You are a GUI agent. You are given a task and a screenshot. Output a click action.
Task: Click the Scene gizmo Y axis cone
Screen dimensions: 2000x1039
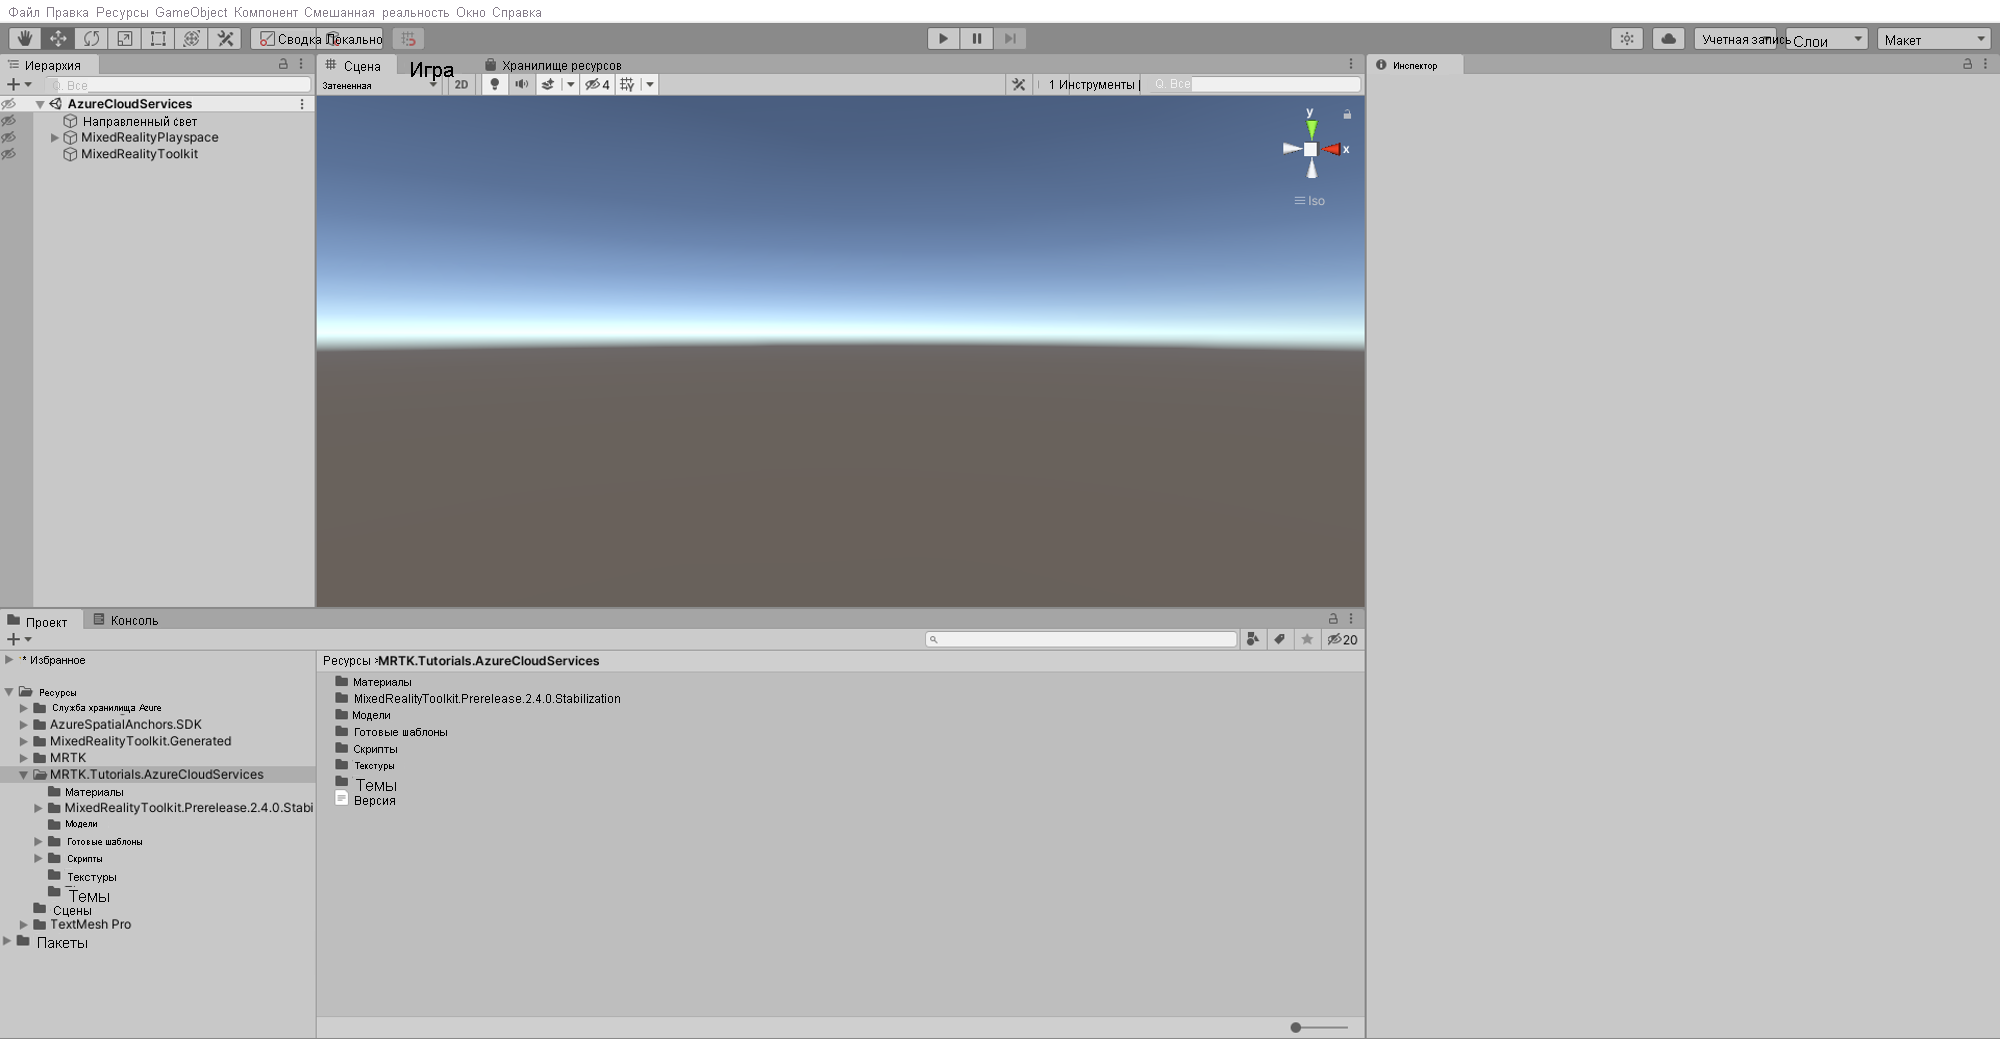tap(1311, 128)
